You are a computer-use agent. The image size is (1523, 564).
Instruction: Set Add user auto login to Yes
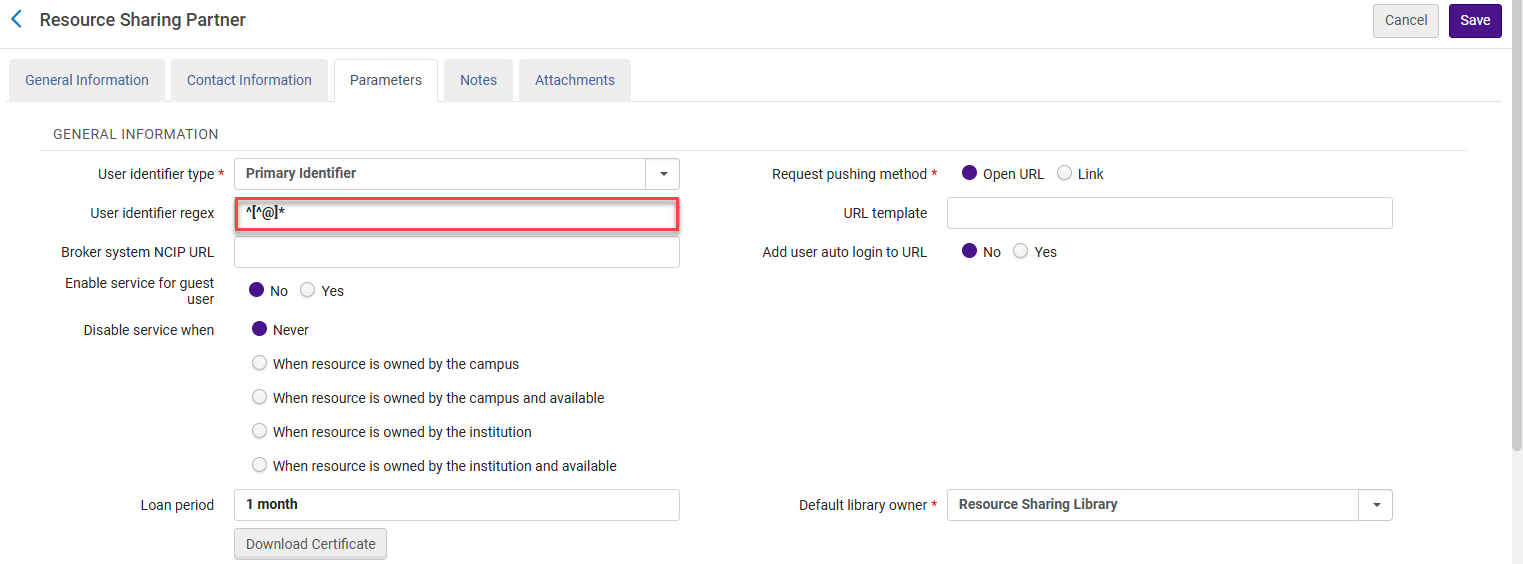1020,251
